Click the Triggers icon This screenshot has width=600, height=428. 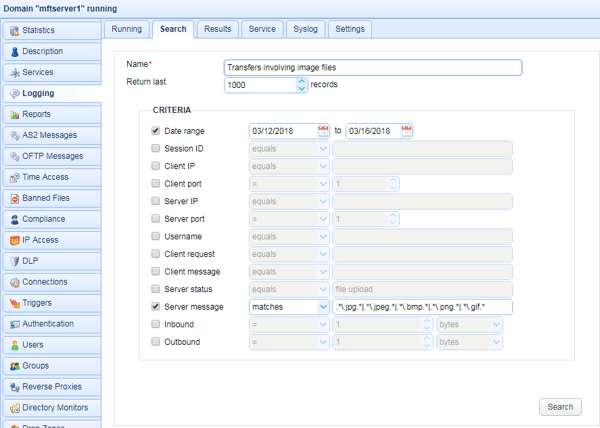coord(15,303)
